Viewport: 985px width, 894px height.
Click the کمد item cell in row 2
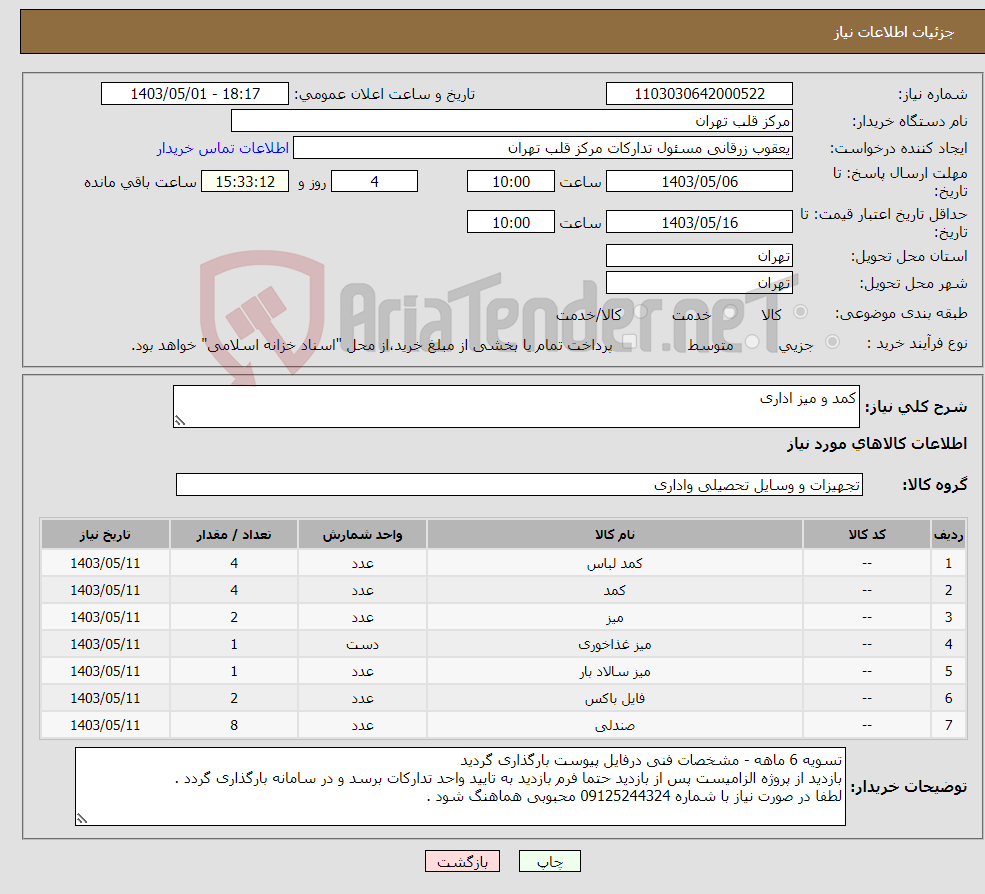614,591
